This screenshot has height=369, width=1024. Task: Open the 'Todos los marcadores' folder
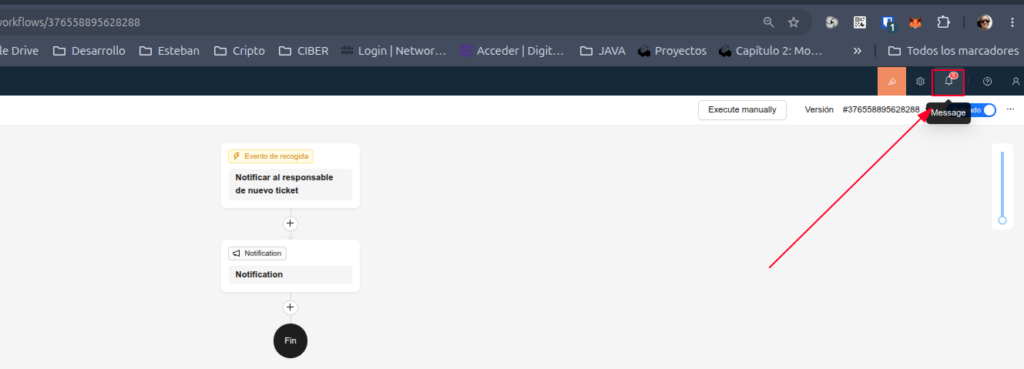tap(953, 51)
